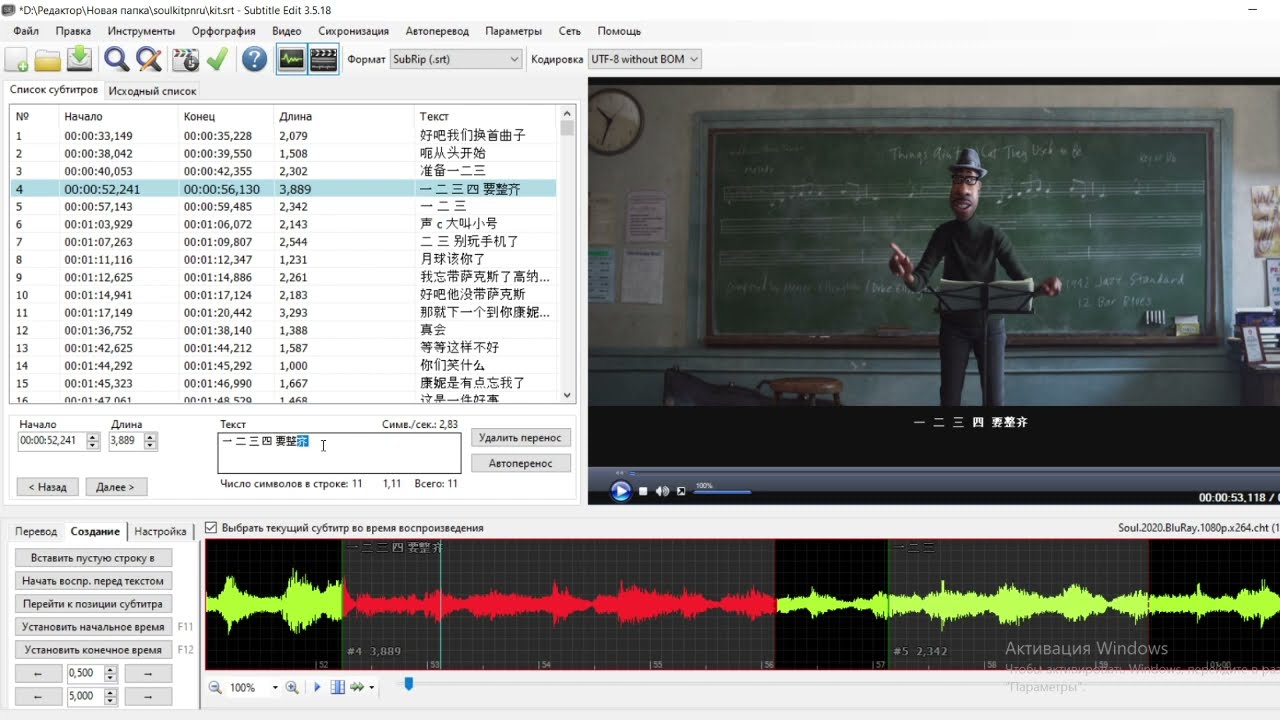Viewport: 1280px width, 720px height.
Task: Click Установить конечное время button
Action: 93,649
